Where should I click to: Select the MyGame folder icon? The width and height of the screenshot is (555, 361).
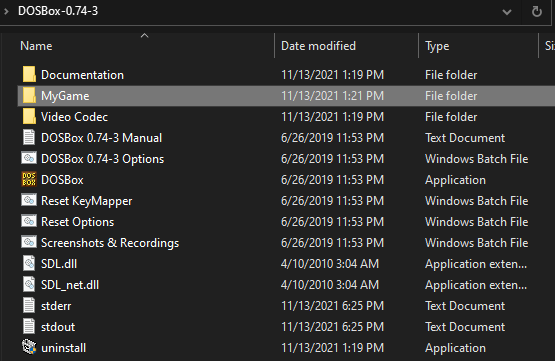pos(29,96)
